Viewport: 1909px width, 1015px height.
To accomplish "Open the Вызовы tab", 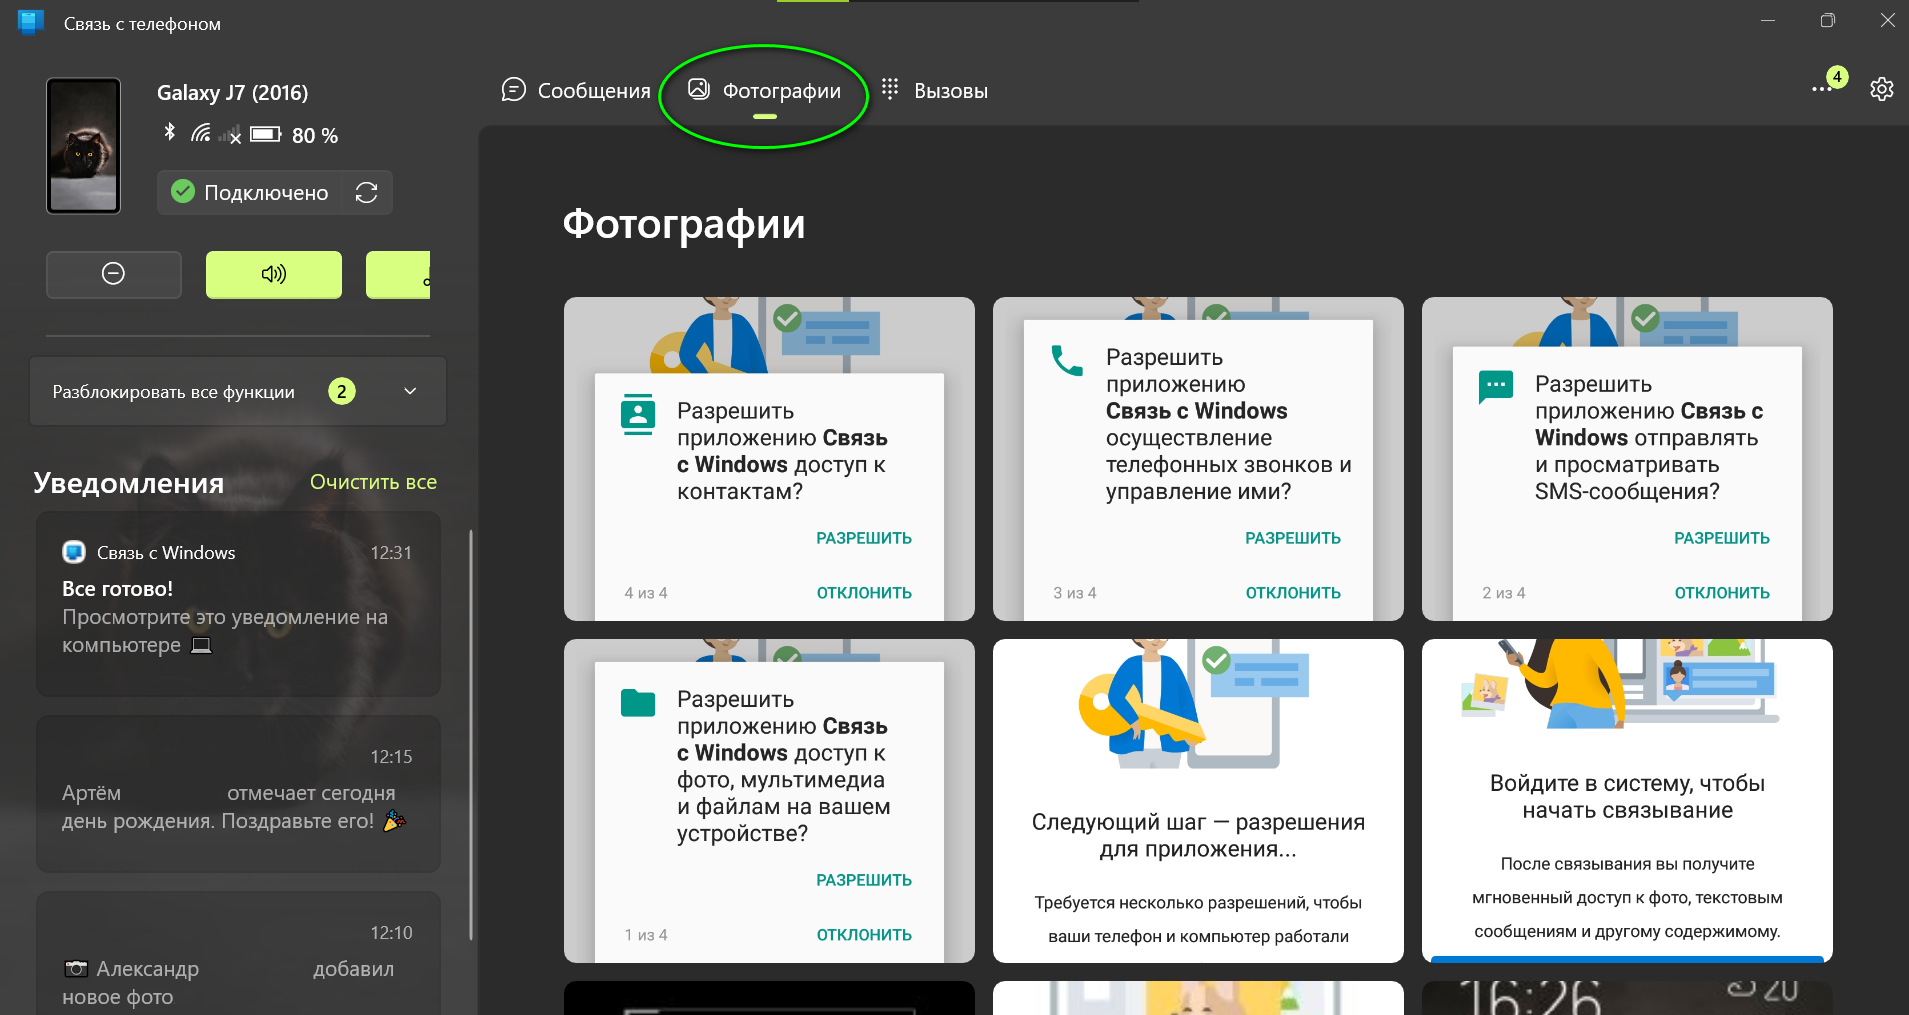I will pyautogui.click(x=934, y=91).
